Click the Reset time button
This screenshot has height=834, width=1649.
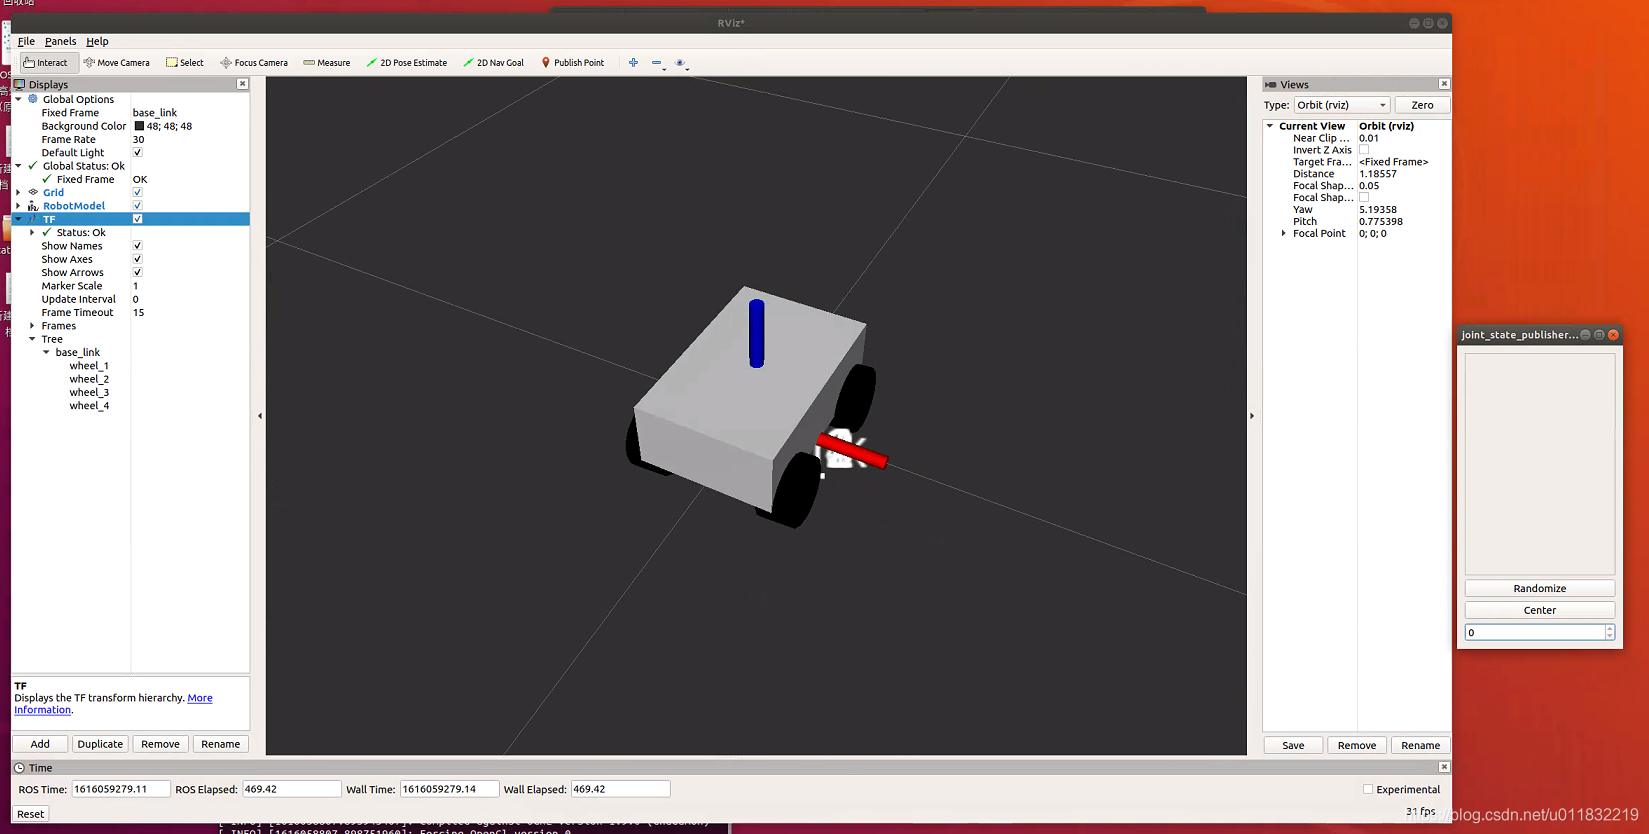tap(31, 814)
